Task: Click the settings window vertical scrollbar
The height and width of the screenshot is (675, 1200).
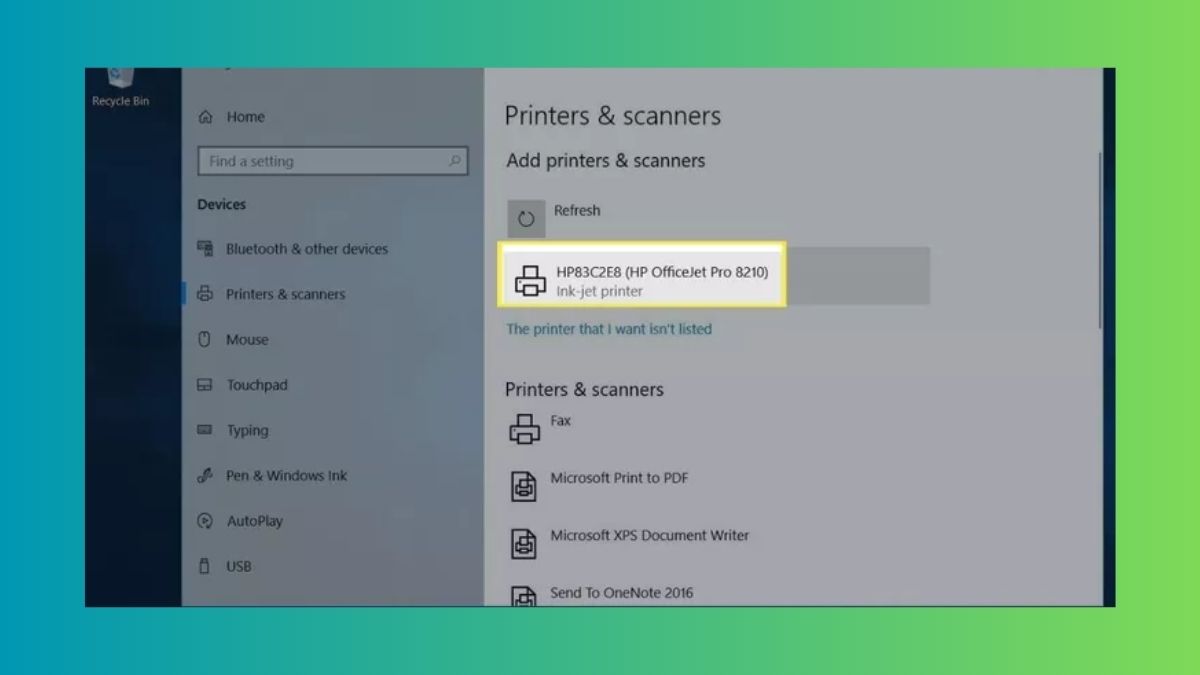Action: [1101, 240]
